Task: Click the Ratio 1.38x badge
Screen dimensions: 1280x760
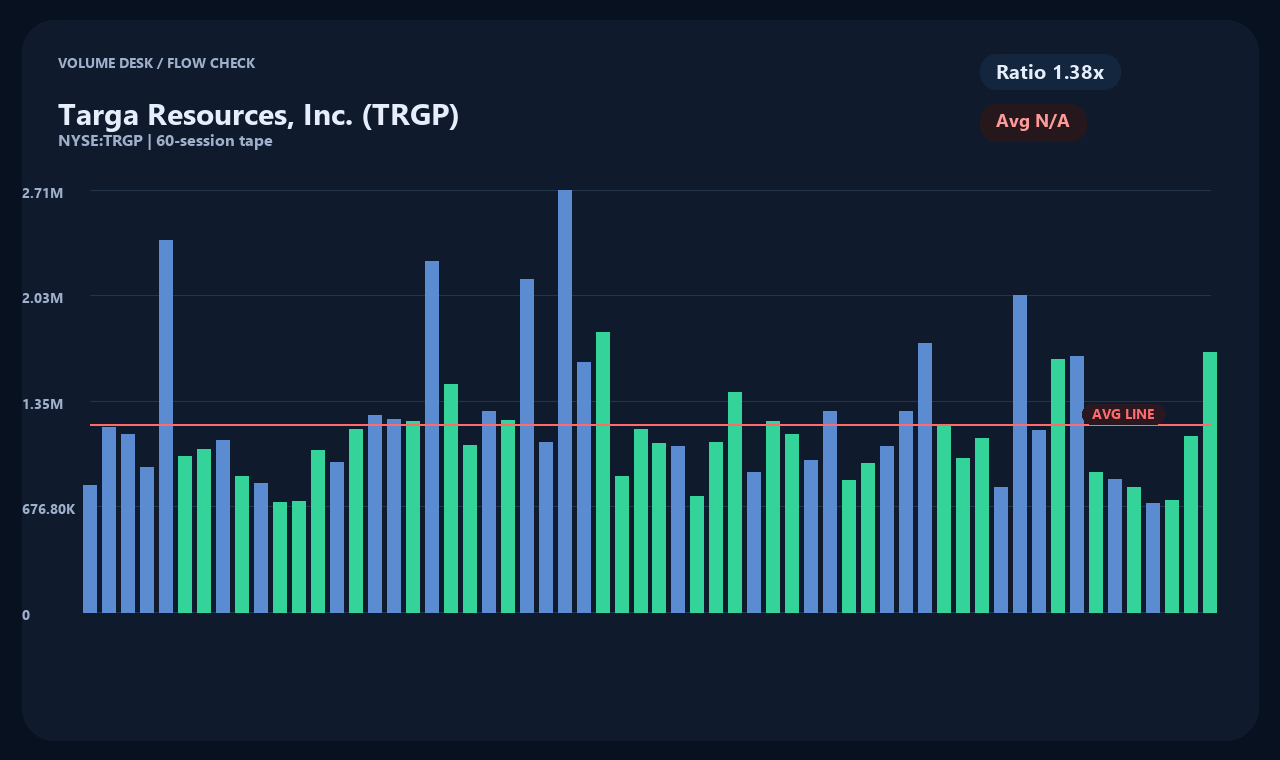Action: pos(1050,72)
